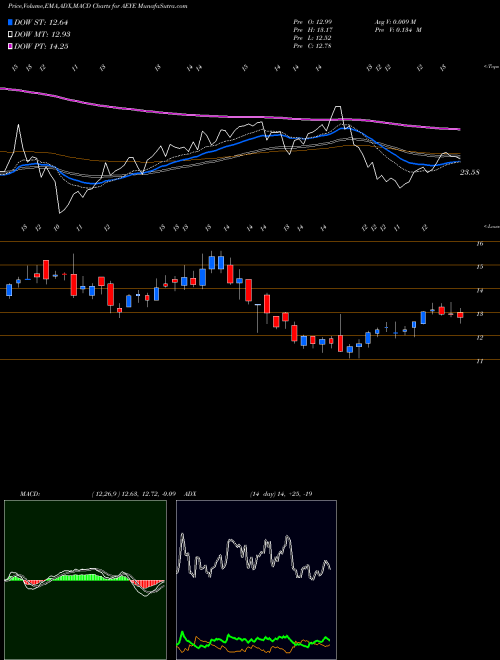Screen dimensions: 500x660
Task: Click price axis label 12
Action: pyautogui.click(x=480, y=338)
